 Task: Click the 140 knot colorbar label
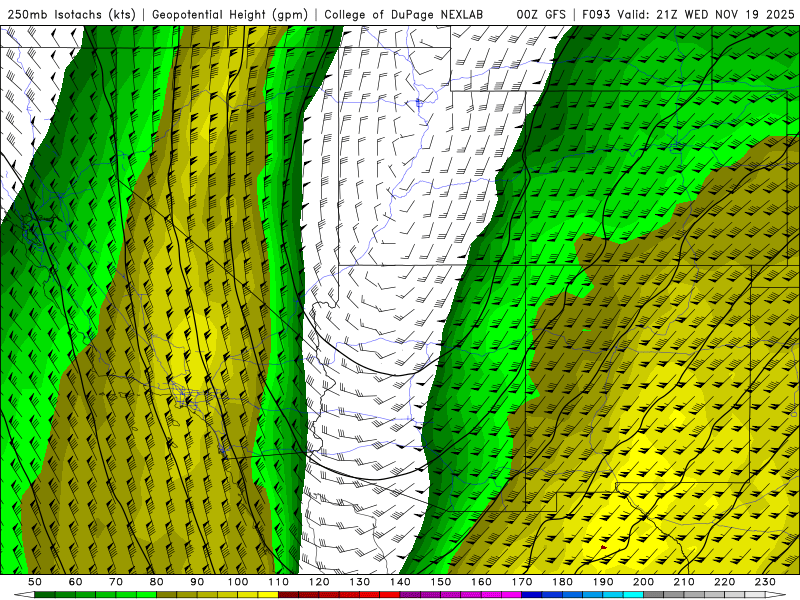pyautogui.click(x=401, y=582)
